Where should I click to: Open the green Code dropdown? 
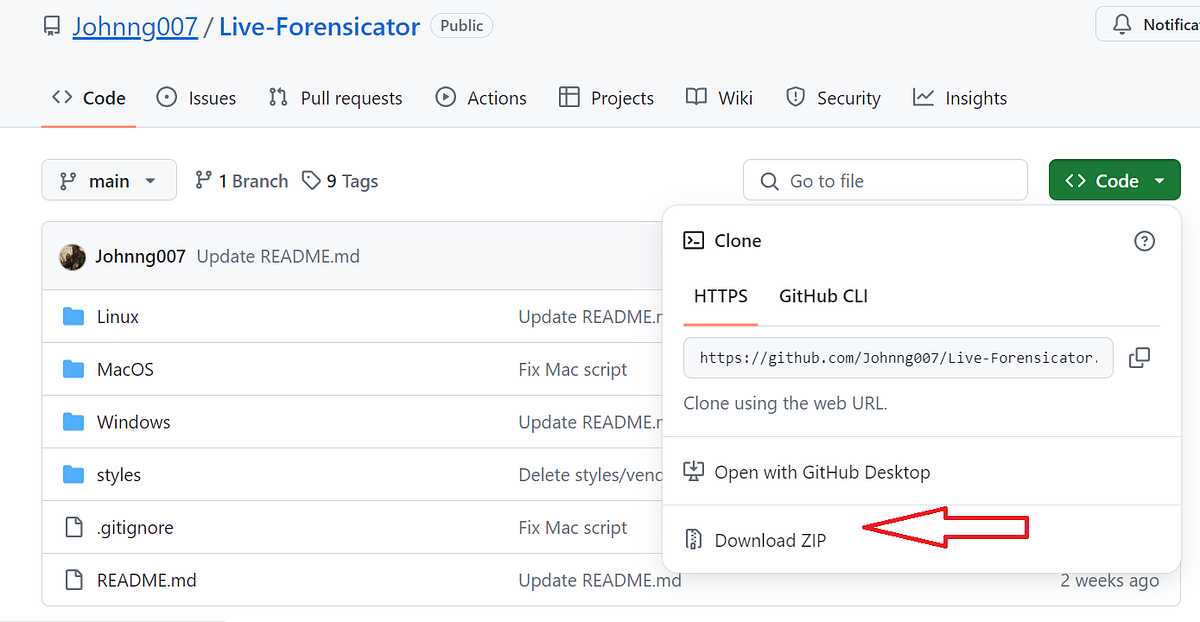click(x=1114, y=180)
